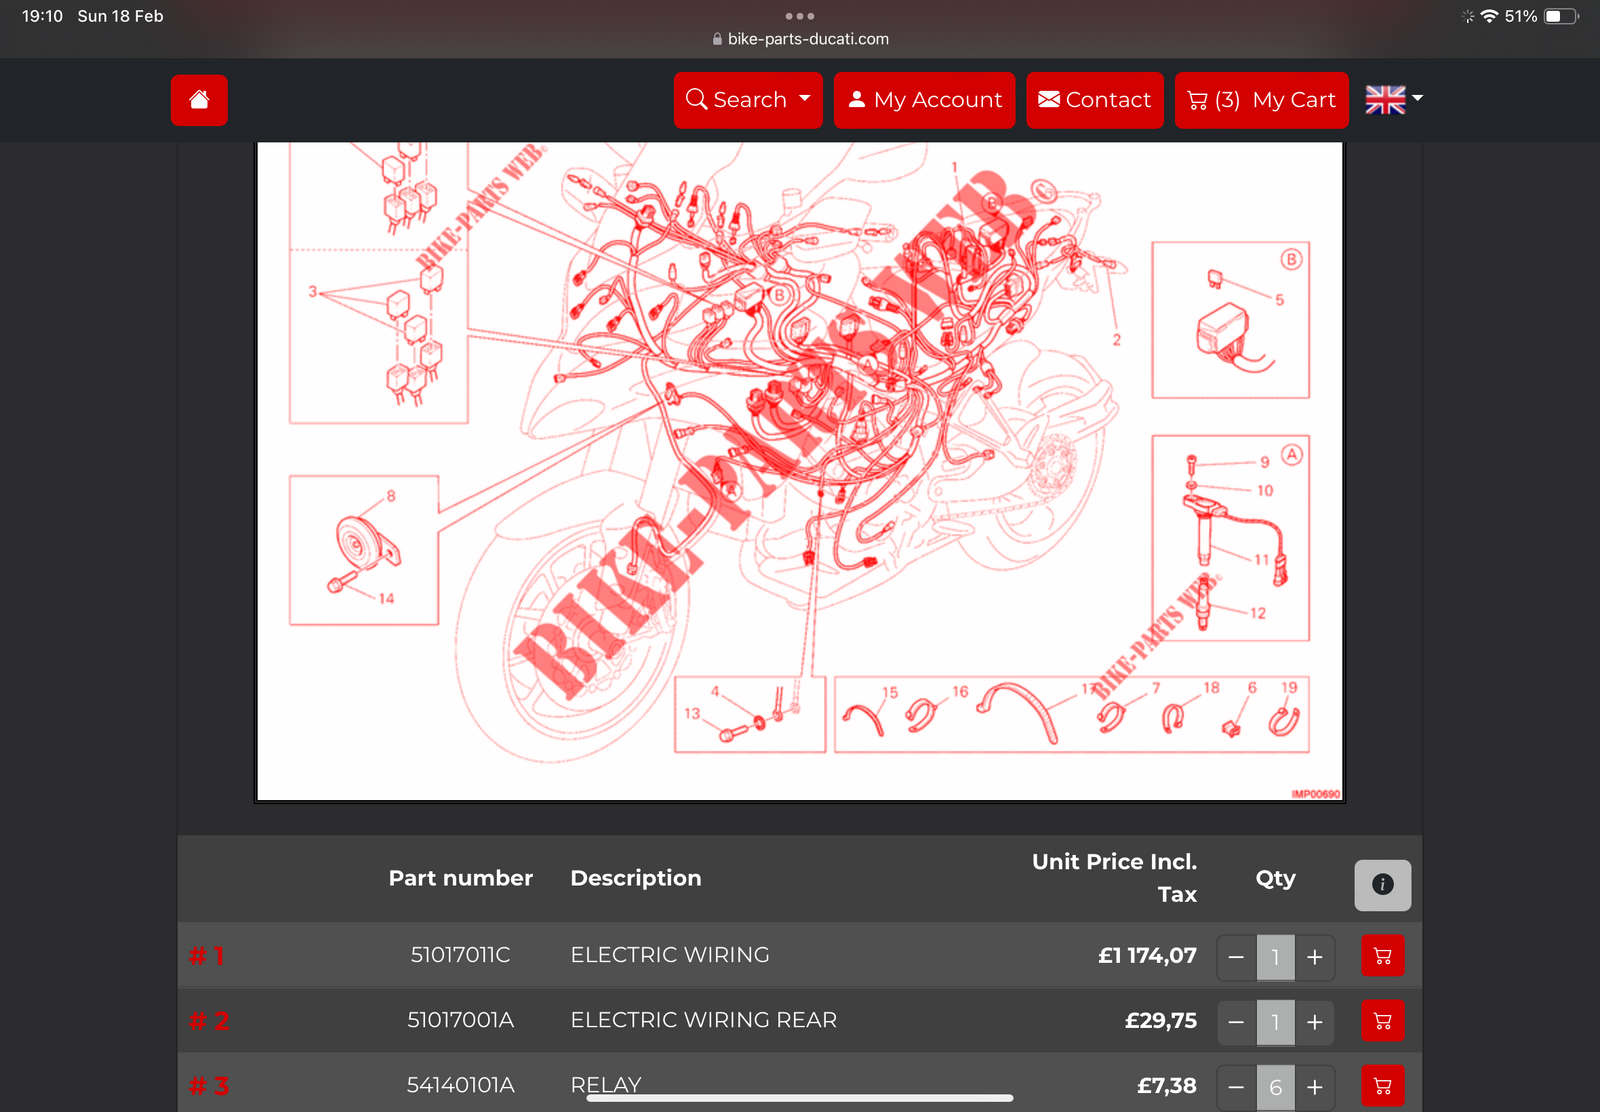Increase quantity for Electric Wiring Rear
The width and height of the screenshot is (1600, 1112).
pos(1315,1022)
